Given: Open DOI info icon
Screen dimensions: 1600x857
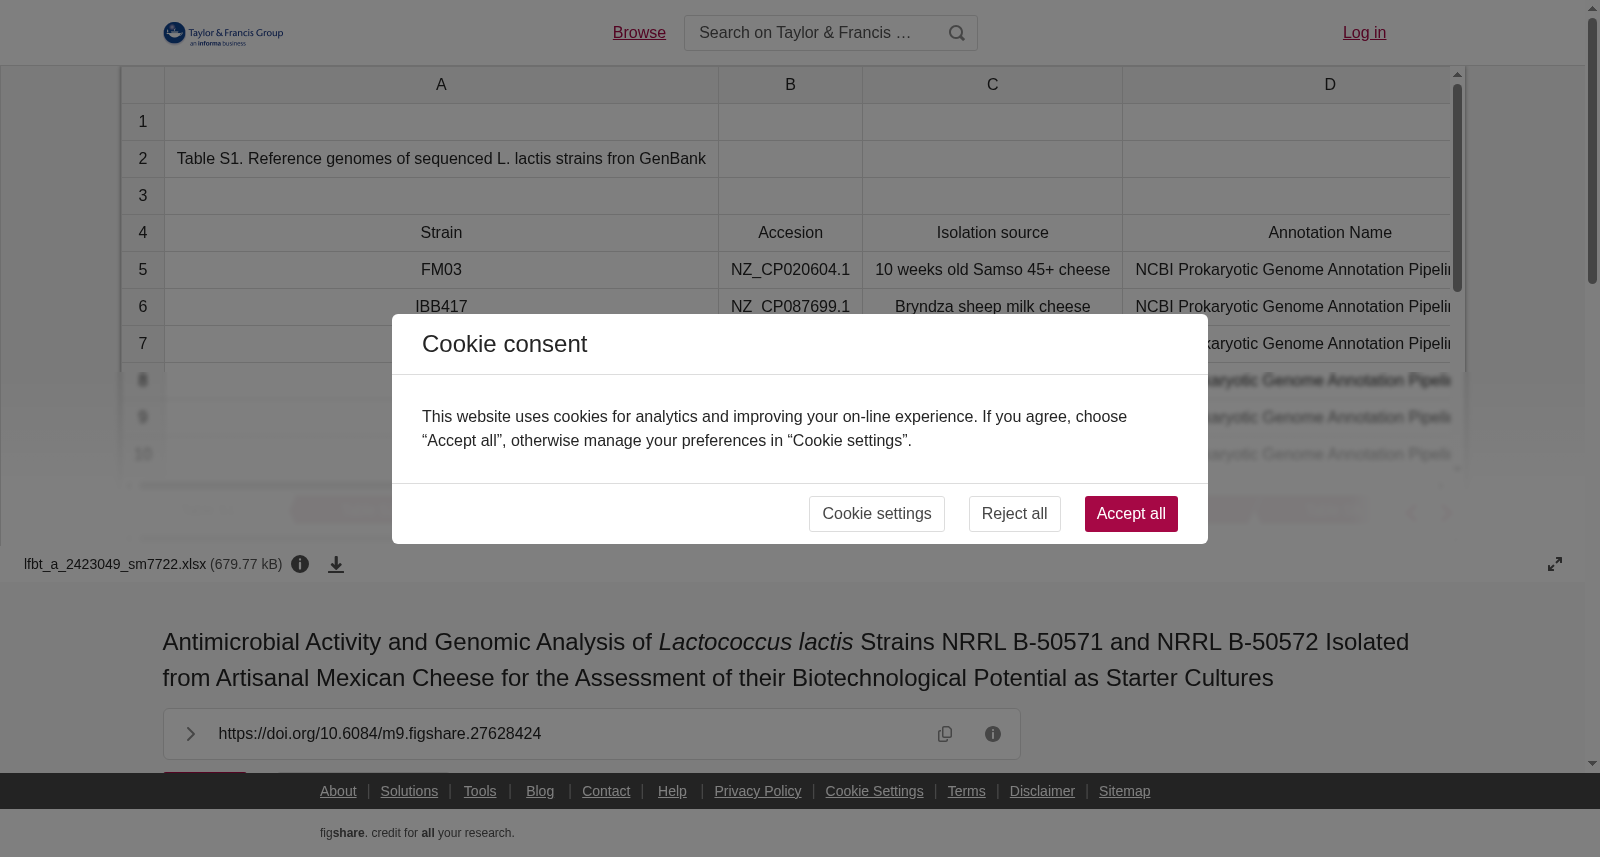Looking at the screenshot, I should click(x=993, y=734).
